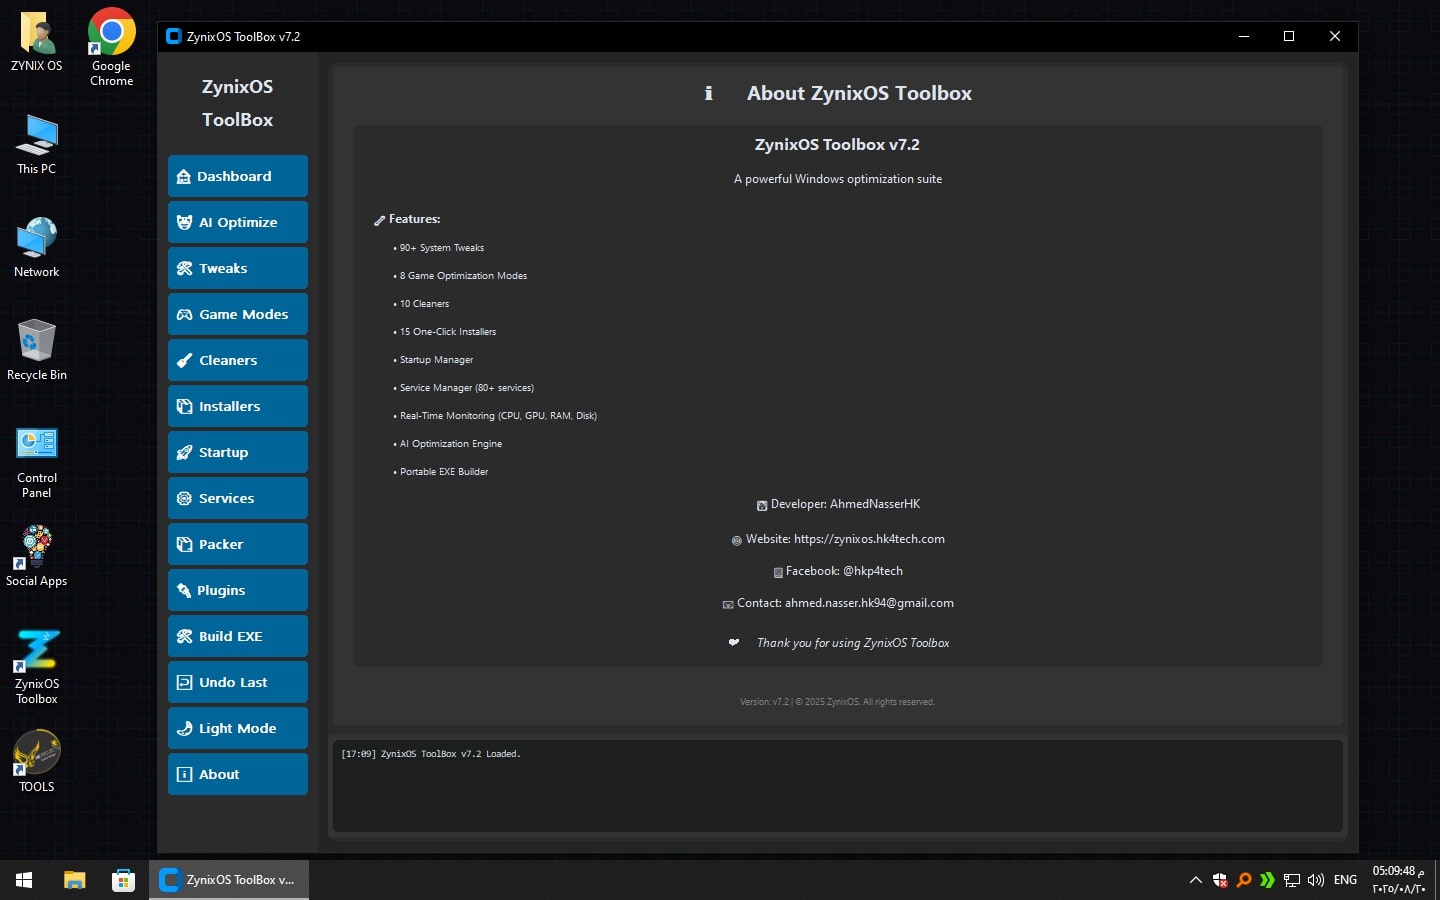Open the Windows Start menu
The image size is (1440, 900).
pyautogui.click(x=24, y=880)
